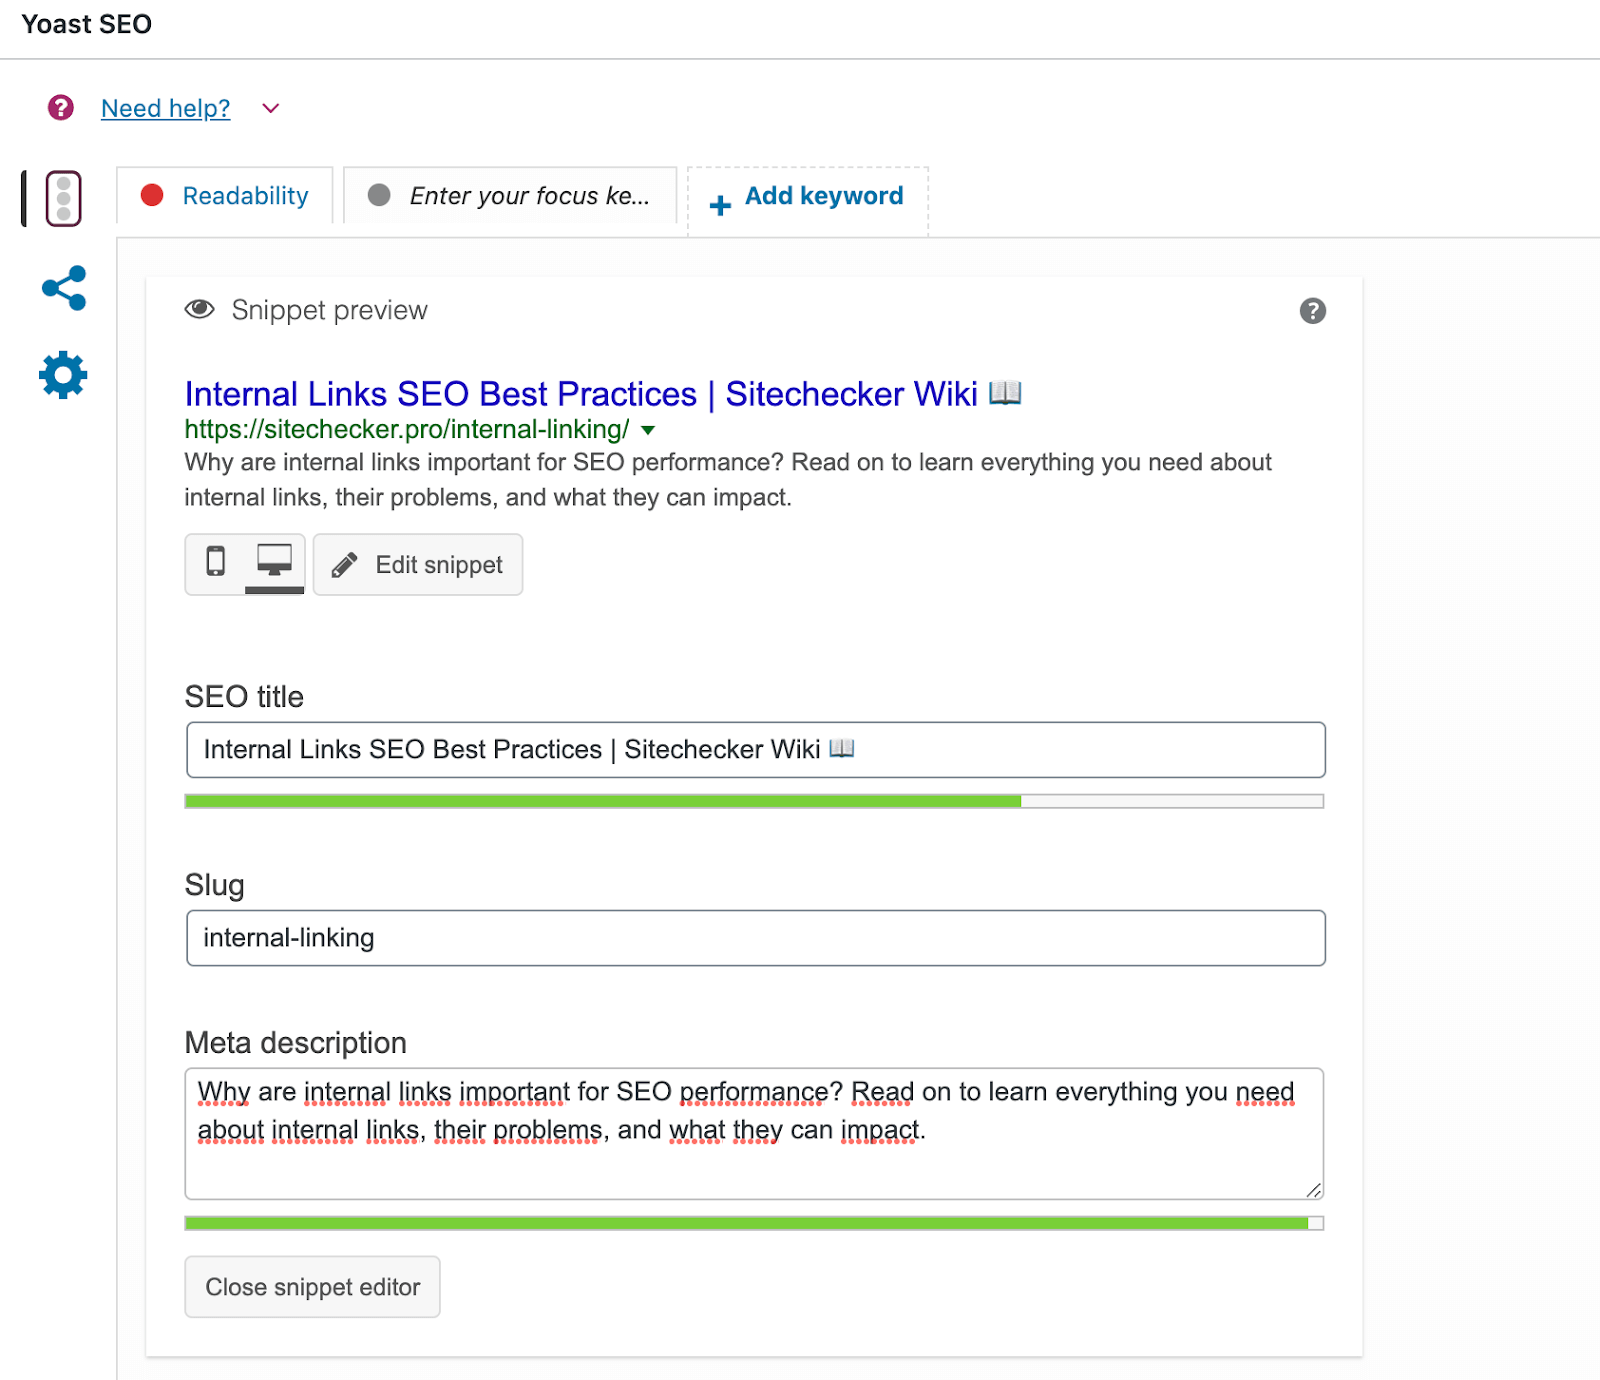Click the SEO title length progress bar
Screen dimensions: 1600x1380
(x=755, y=801)
